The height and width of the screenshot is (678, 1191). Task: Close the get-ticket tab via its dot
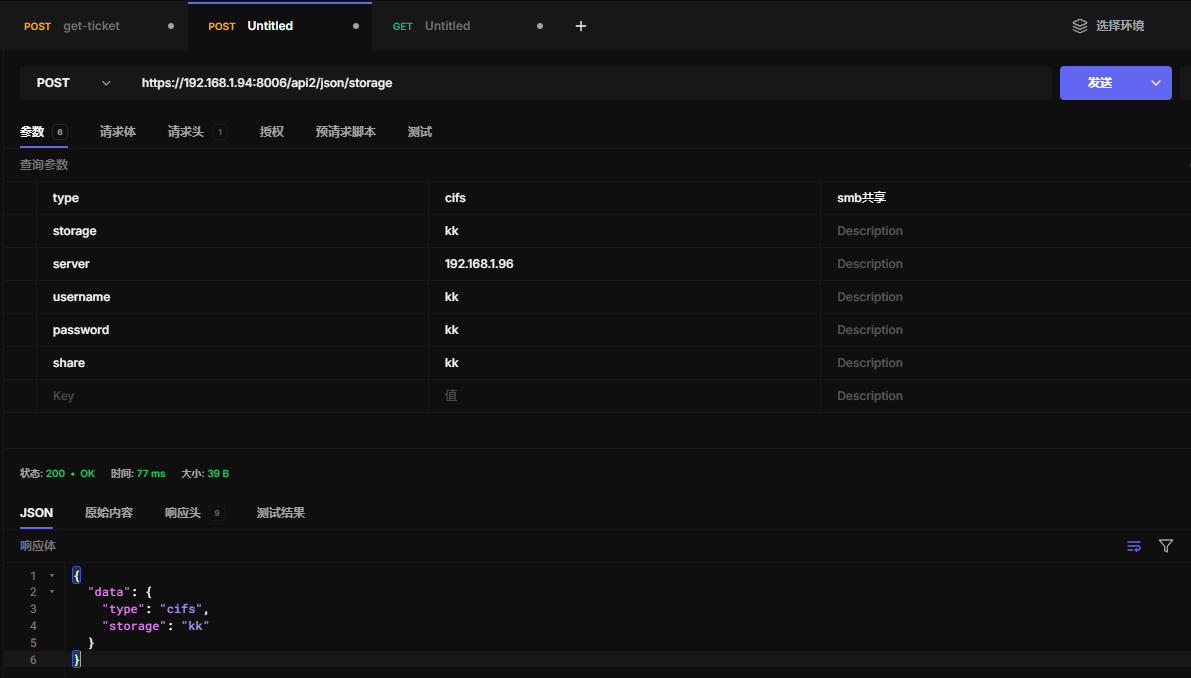pyautogui.click(x=171, y=26)
